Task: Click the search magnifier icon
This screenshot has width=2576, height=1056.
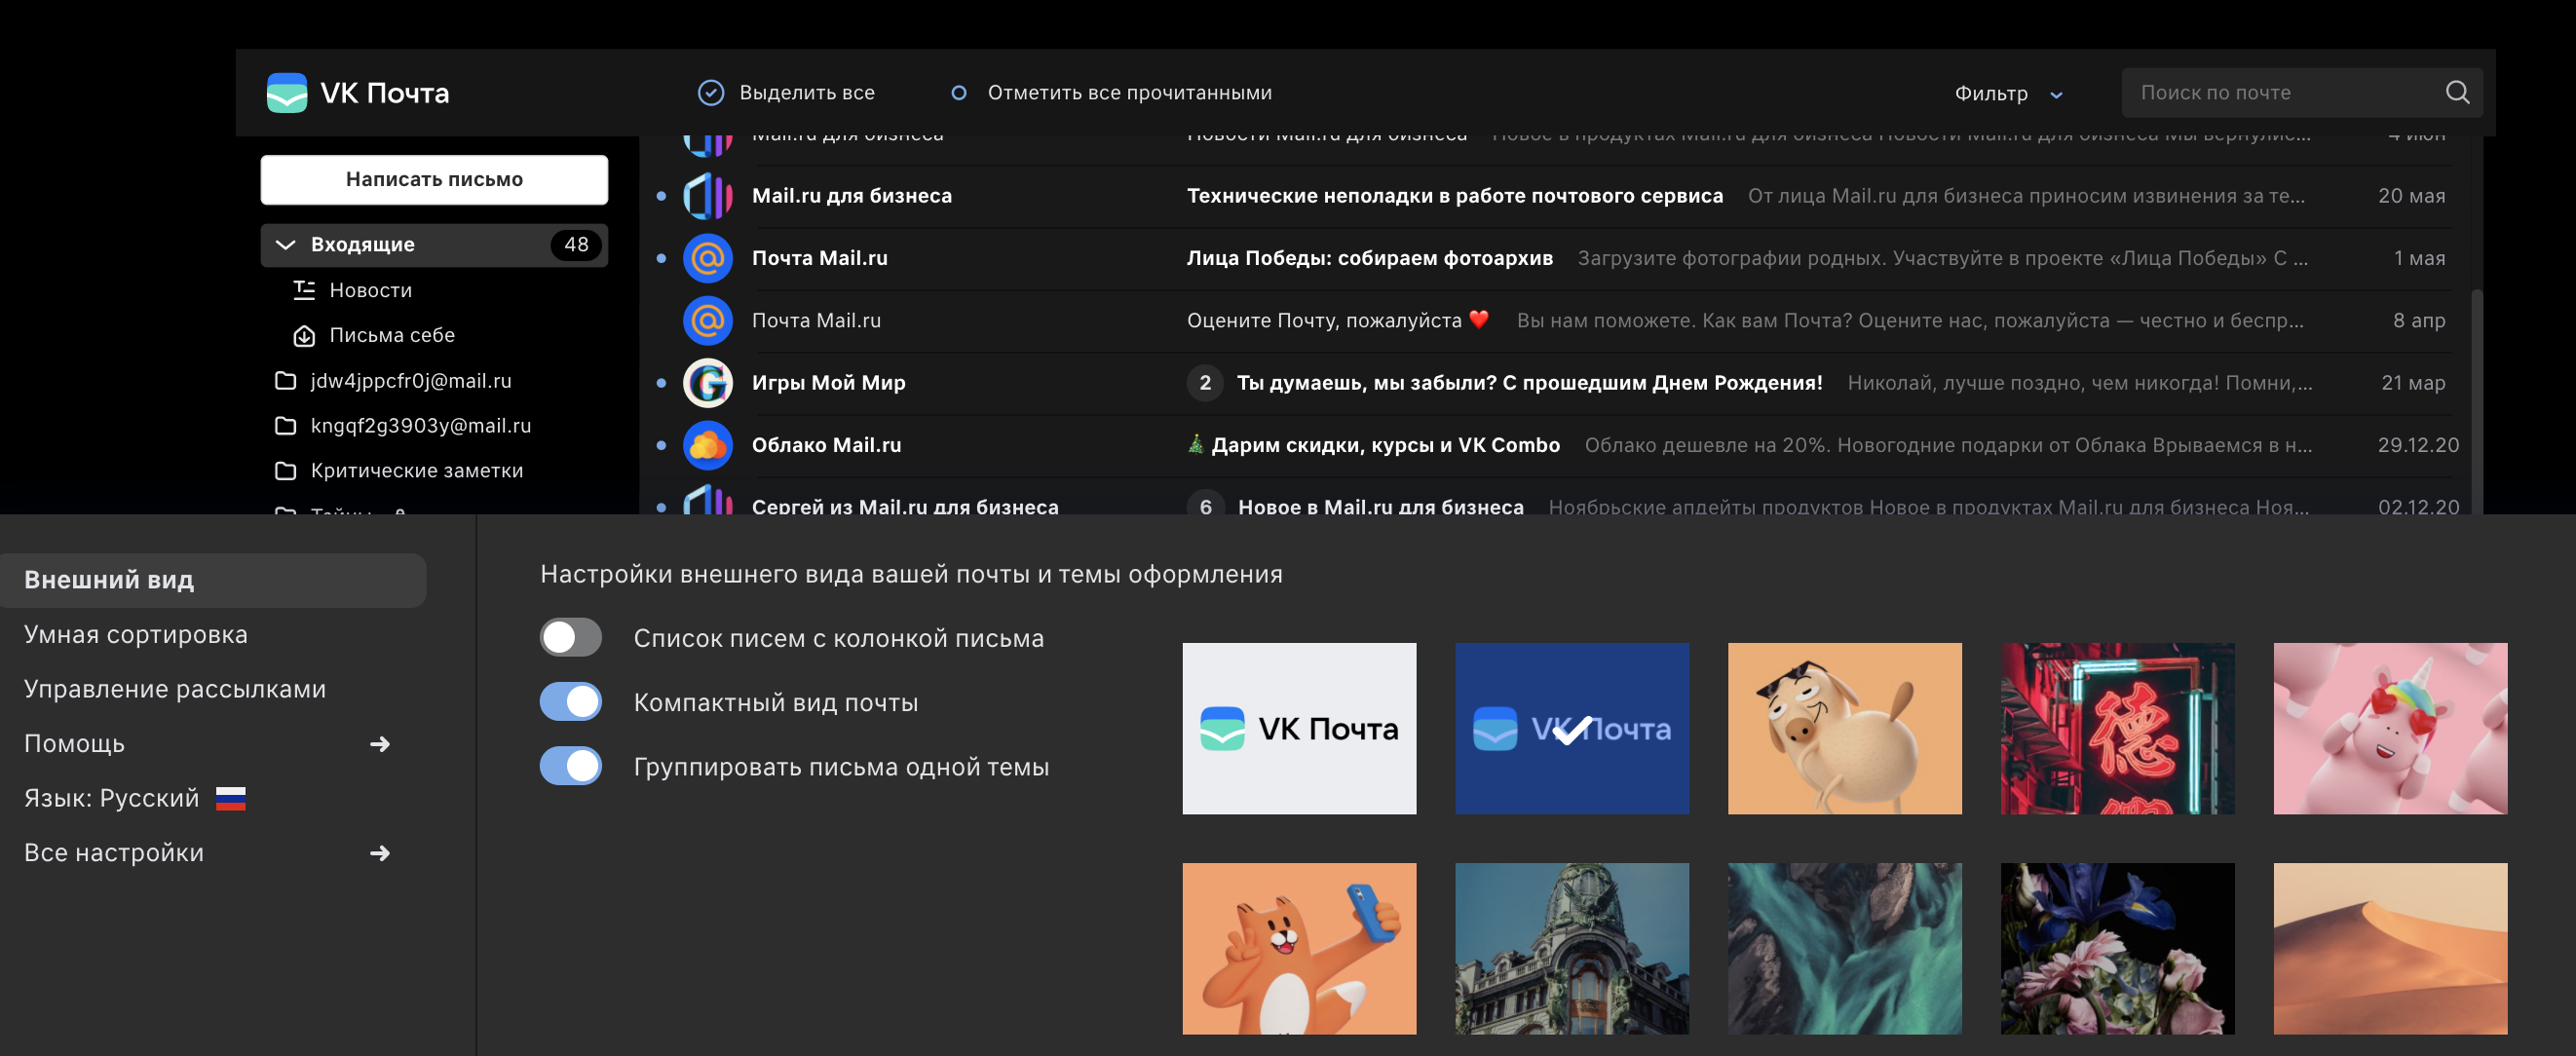Action: (x=2457, y=93)
